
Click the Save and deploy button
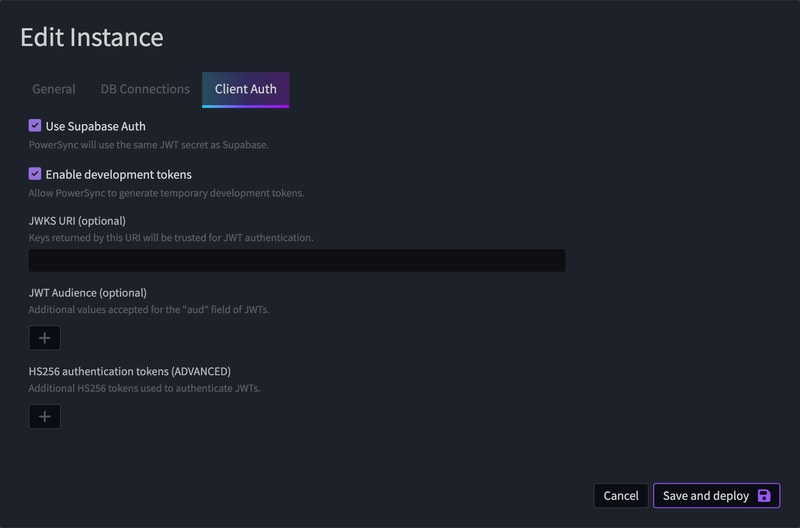pyautogui.click(x=716, y=495)
